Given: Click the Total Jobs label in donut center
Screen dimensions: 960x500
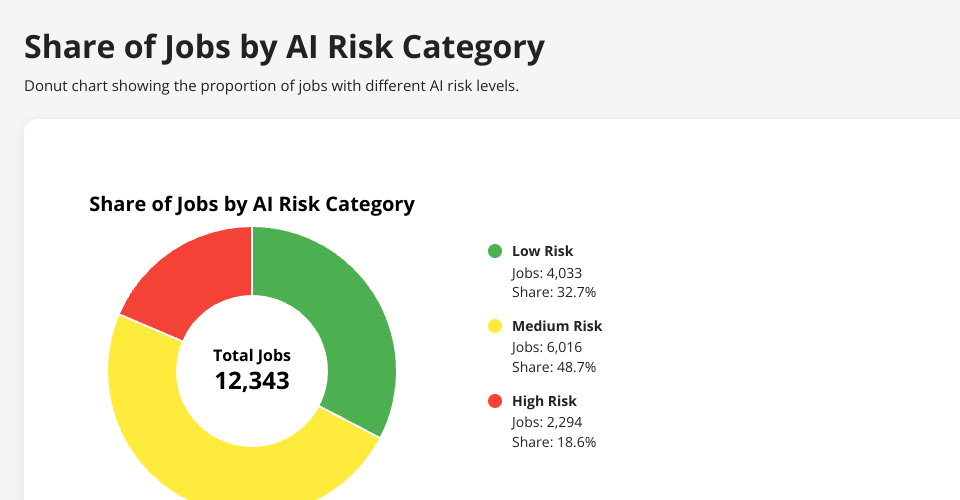Looking at the screenshot, I should [x=252, y=355].
